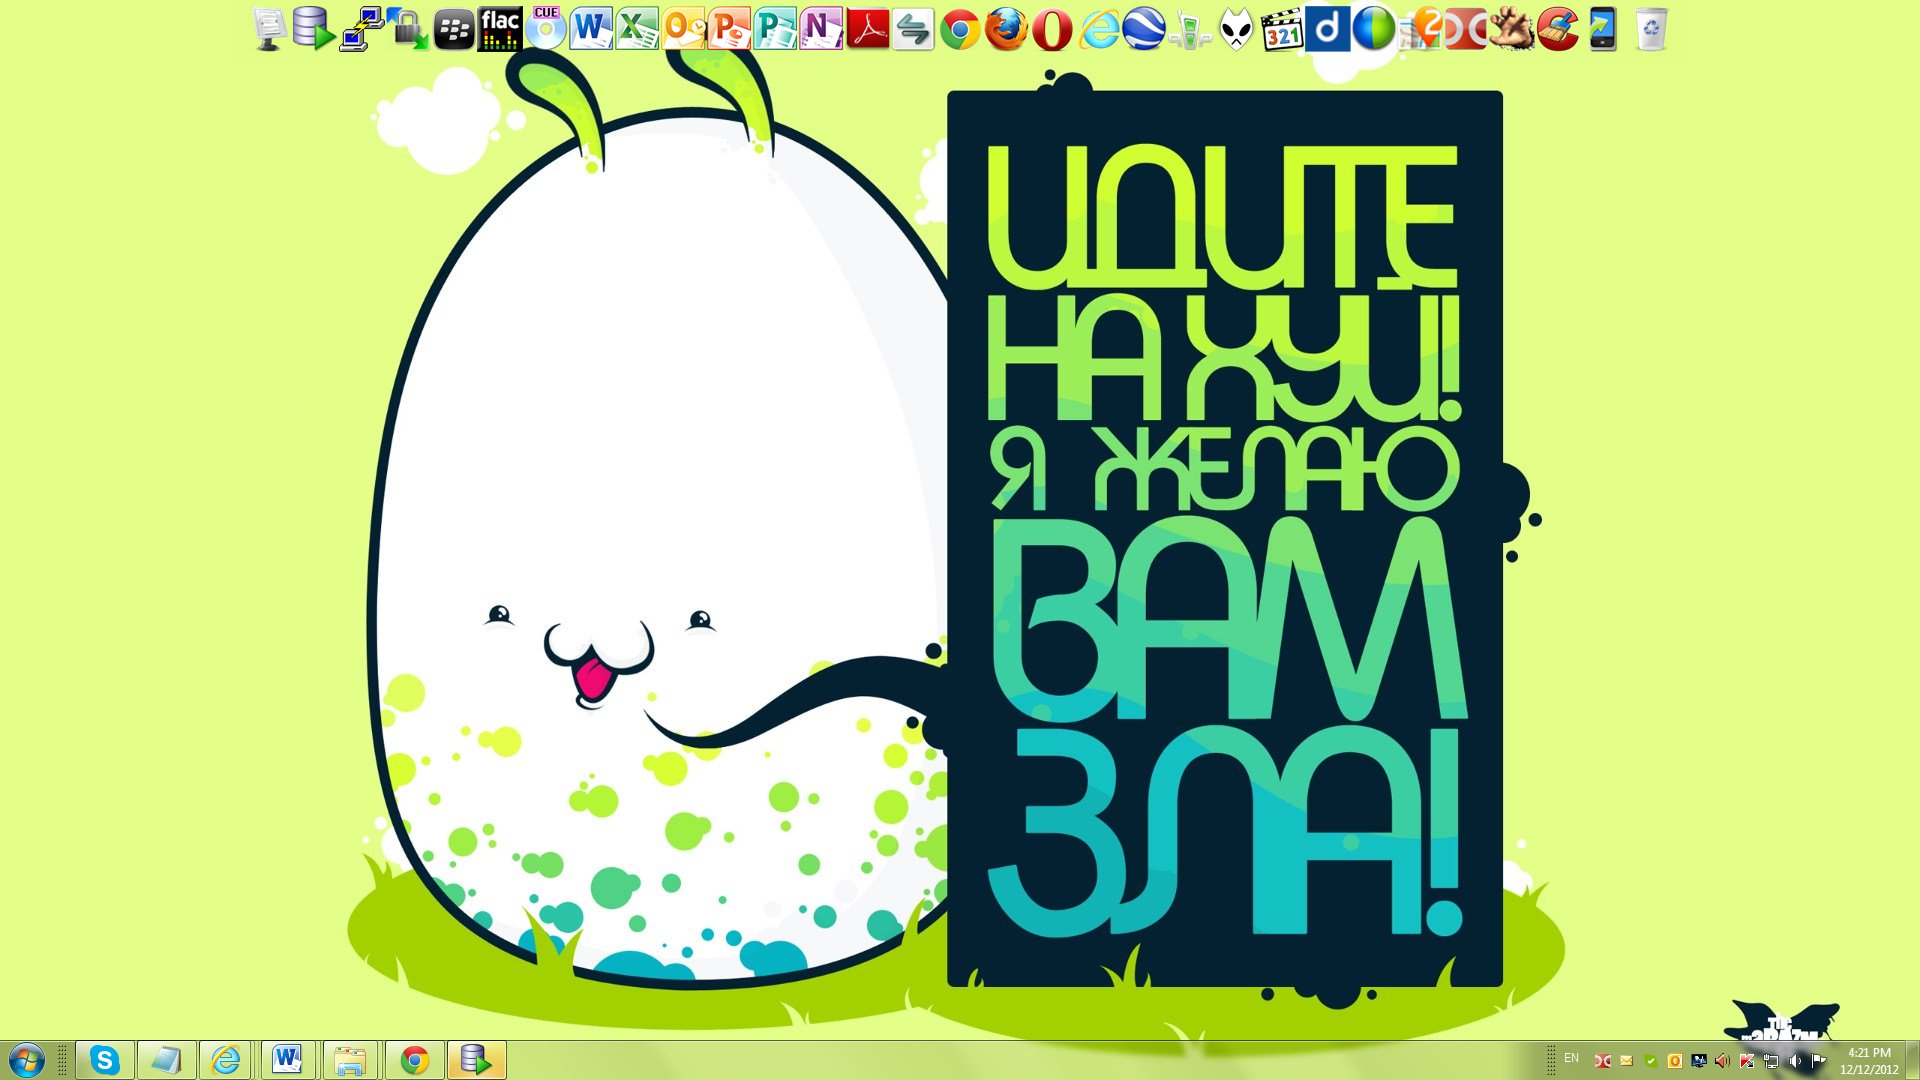Viewport: 1920px width, 1080px height.
Task: Launch BlackBerry Desktop icon
Action: [453, 28]
